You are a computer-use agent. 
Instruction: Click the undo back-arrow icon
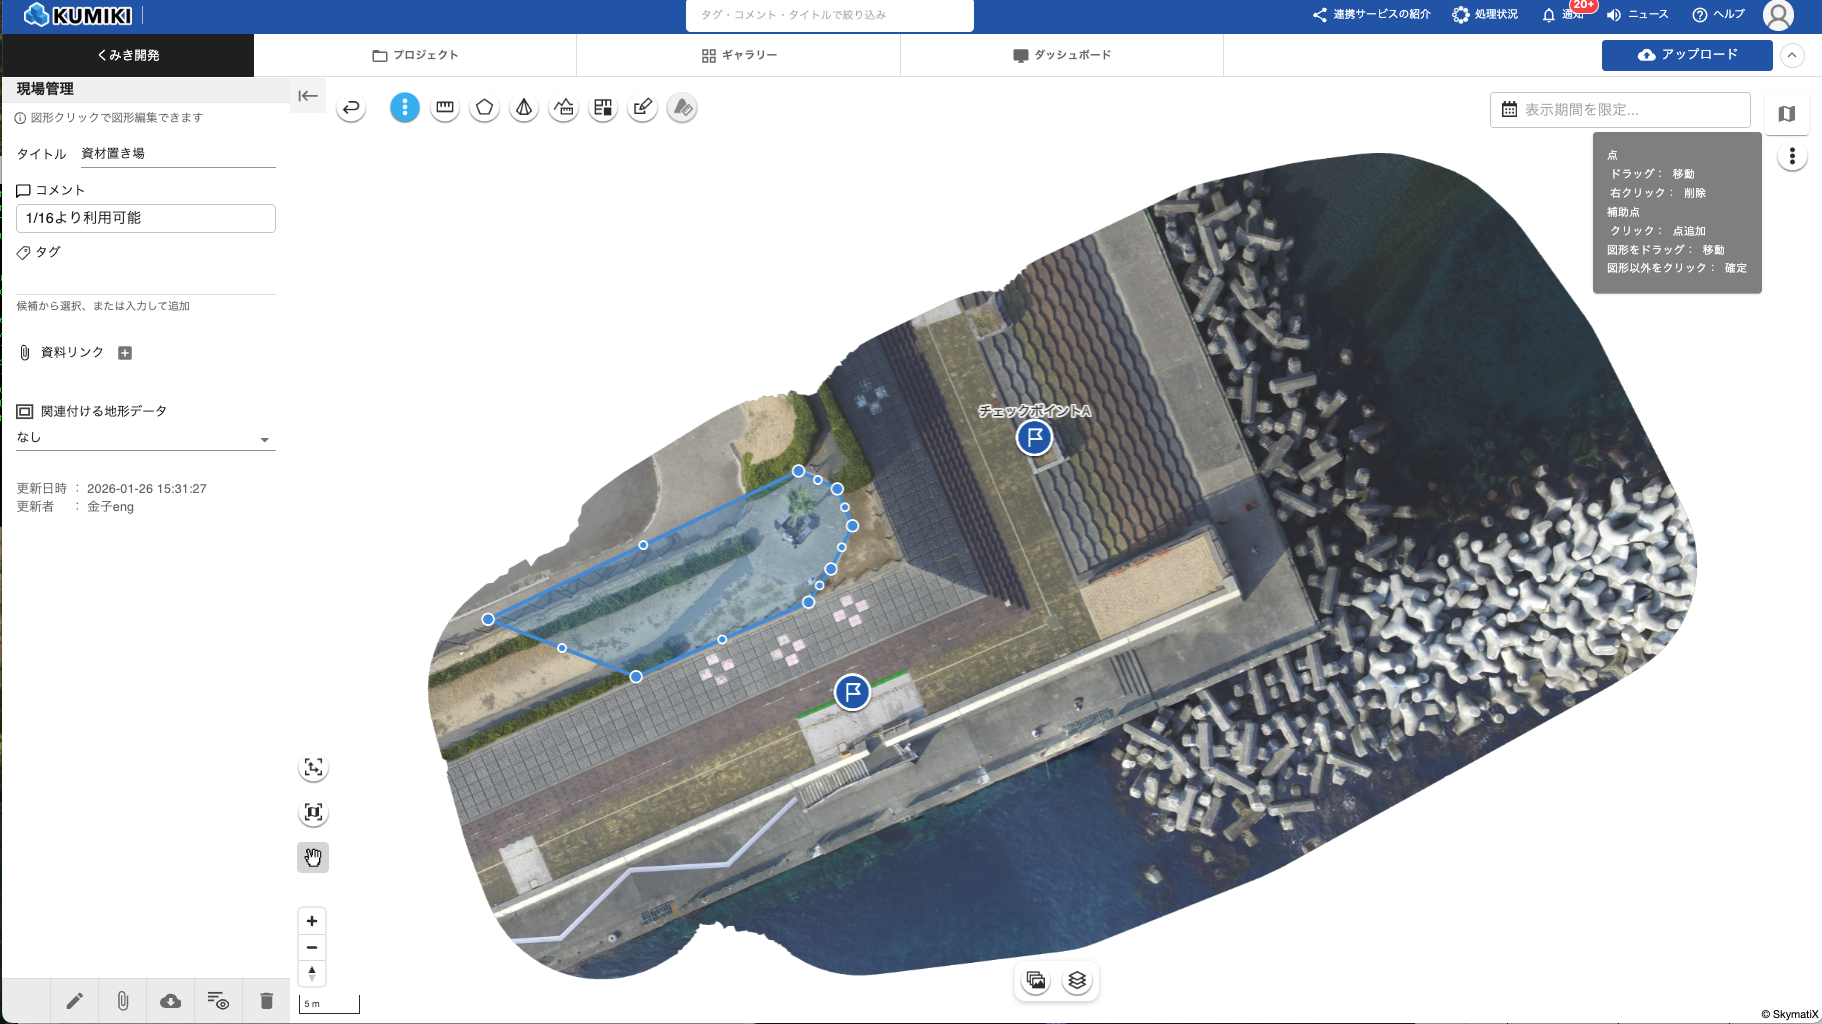coord(351,108)
